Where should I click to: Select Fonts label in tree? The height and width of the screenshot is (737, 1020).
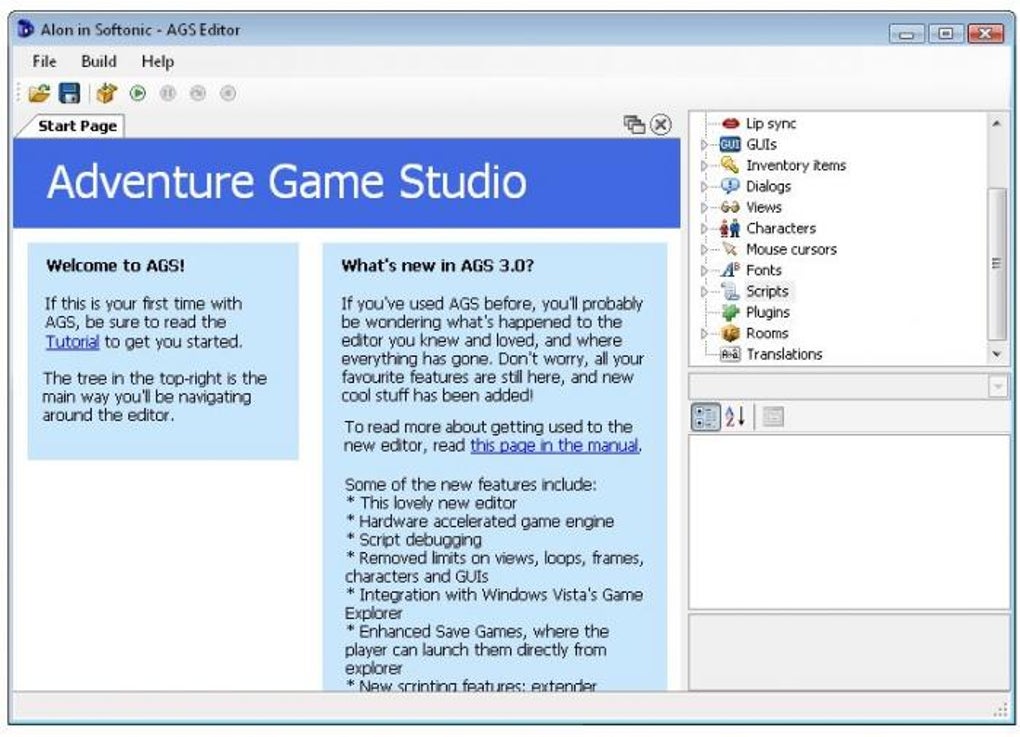click(764, 270)
